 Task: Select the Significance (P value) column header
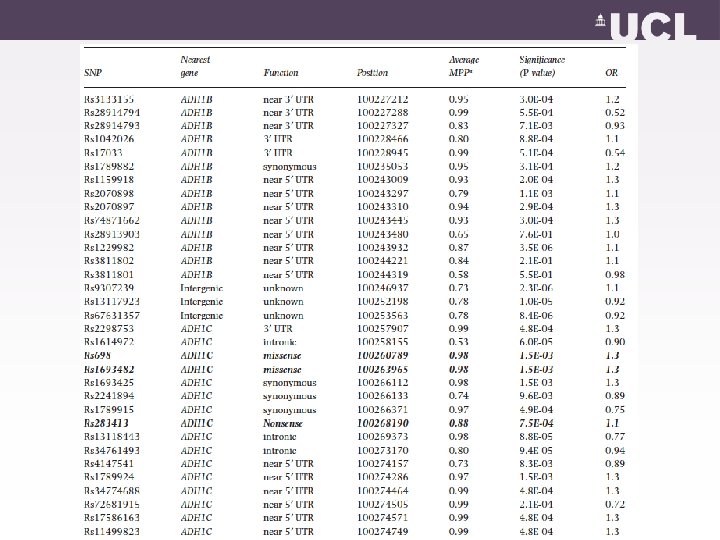pos(542,66)
